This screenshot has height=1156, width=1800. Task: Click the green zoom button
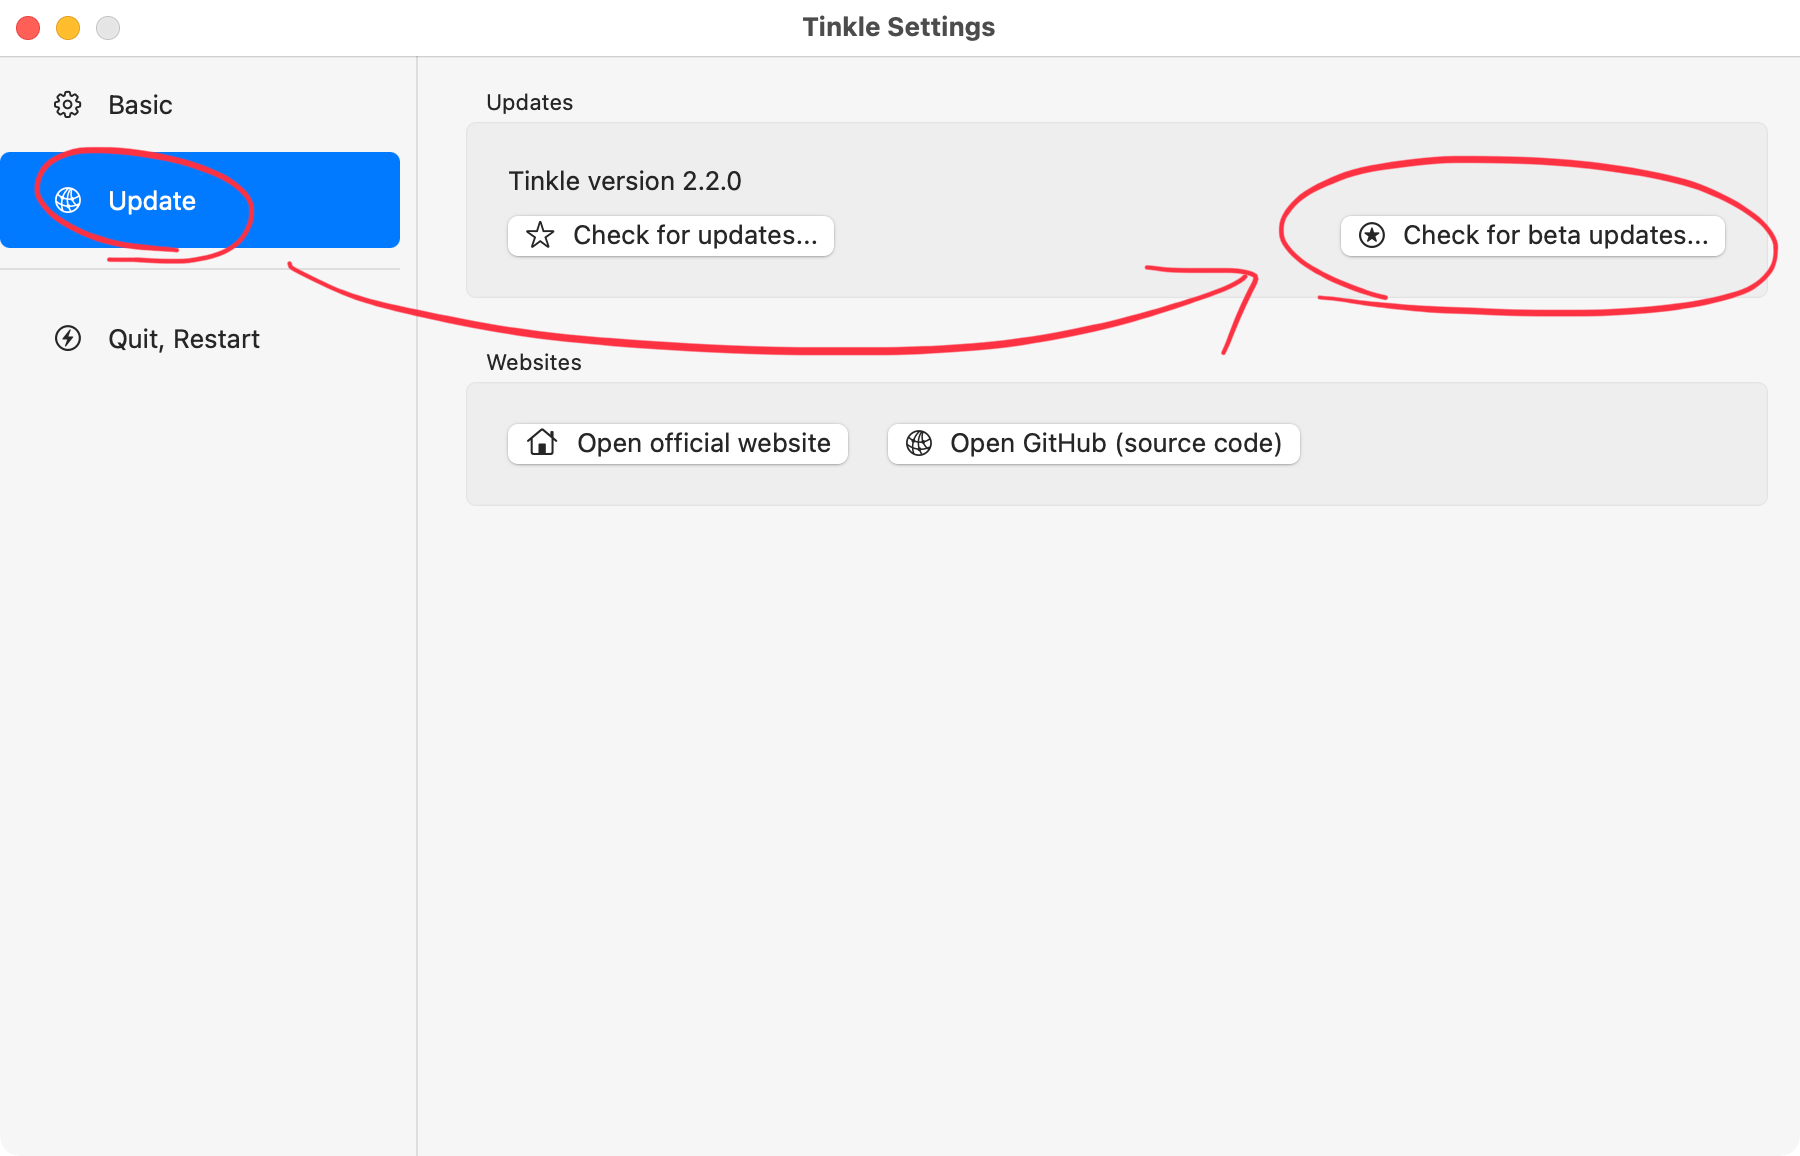(x=107, y=27)
